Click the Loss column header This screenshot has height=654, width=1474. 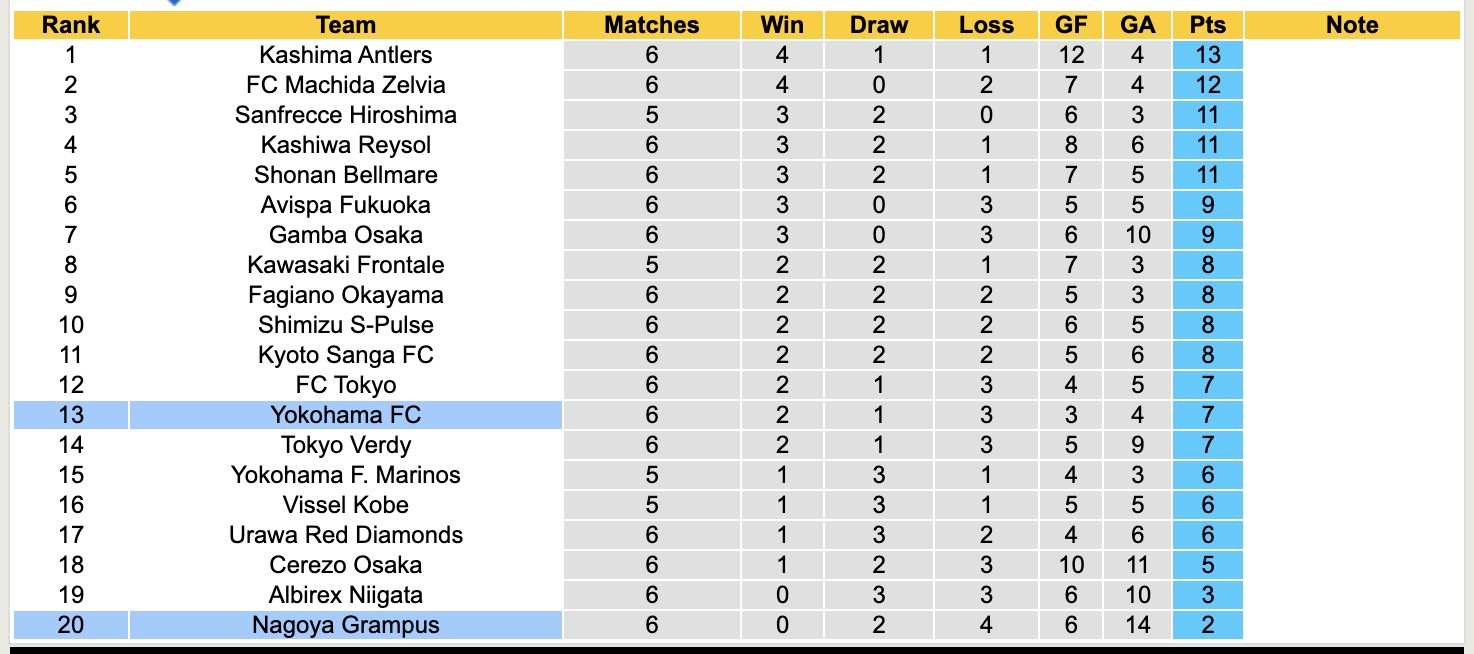click(x=986, y=25)
